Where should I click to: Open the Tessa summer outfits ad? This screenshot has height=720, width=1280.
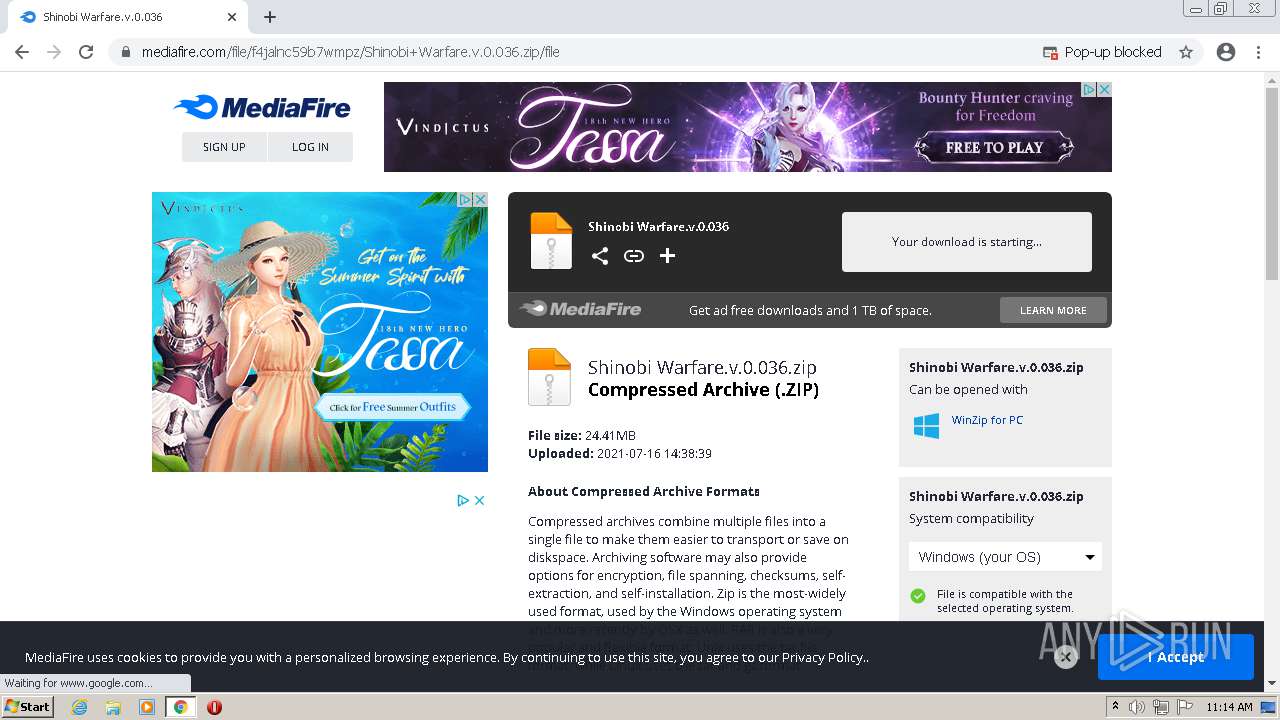tap(320, 332)
